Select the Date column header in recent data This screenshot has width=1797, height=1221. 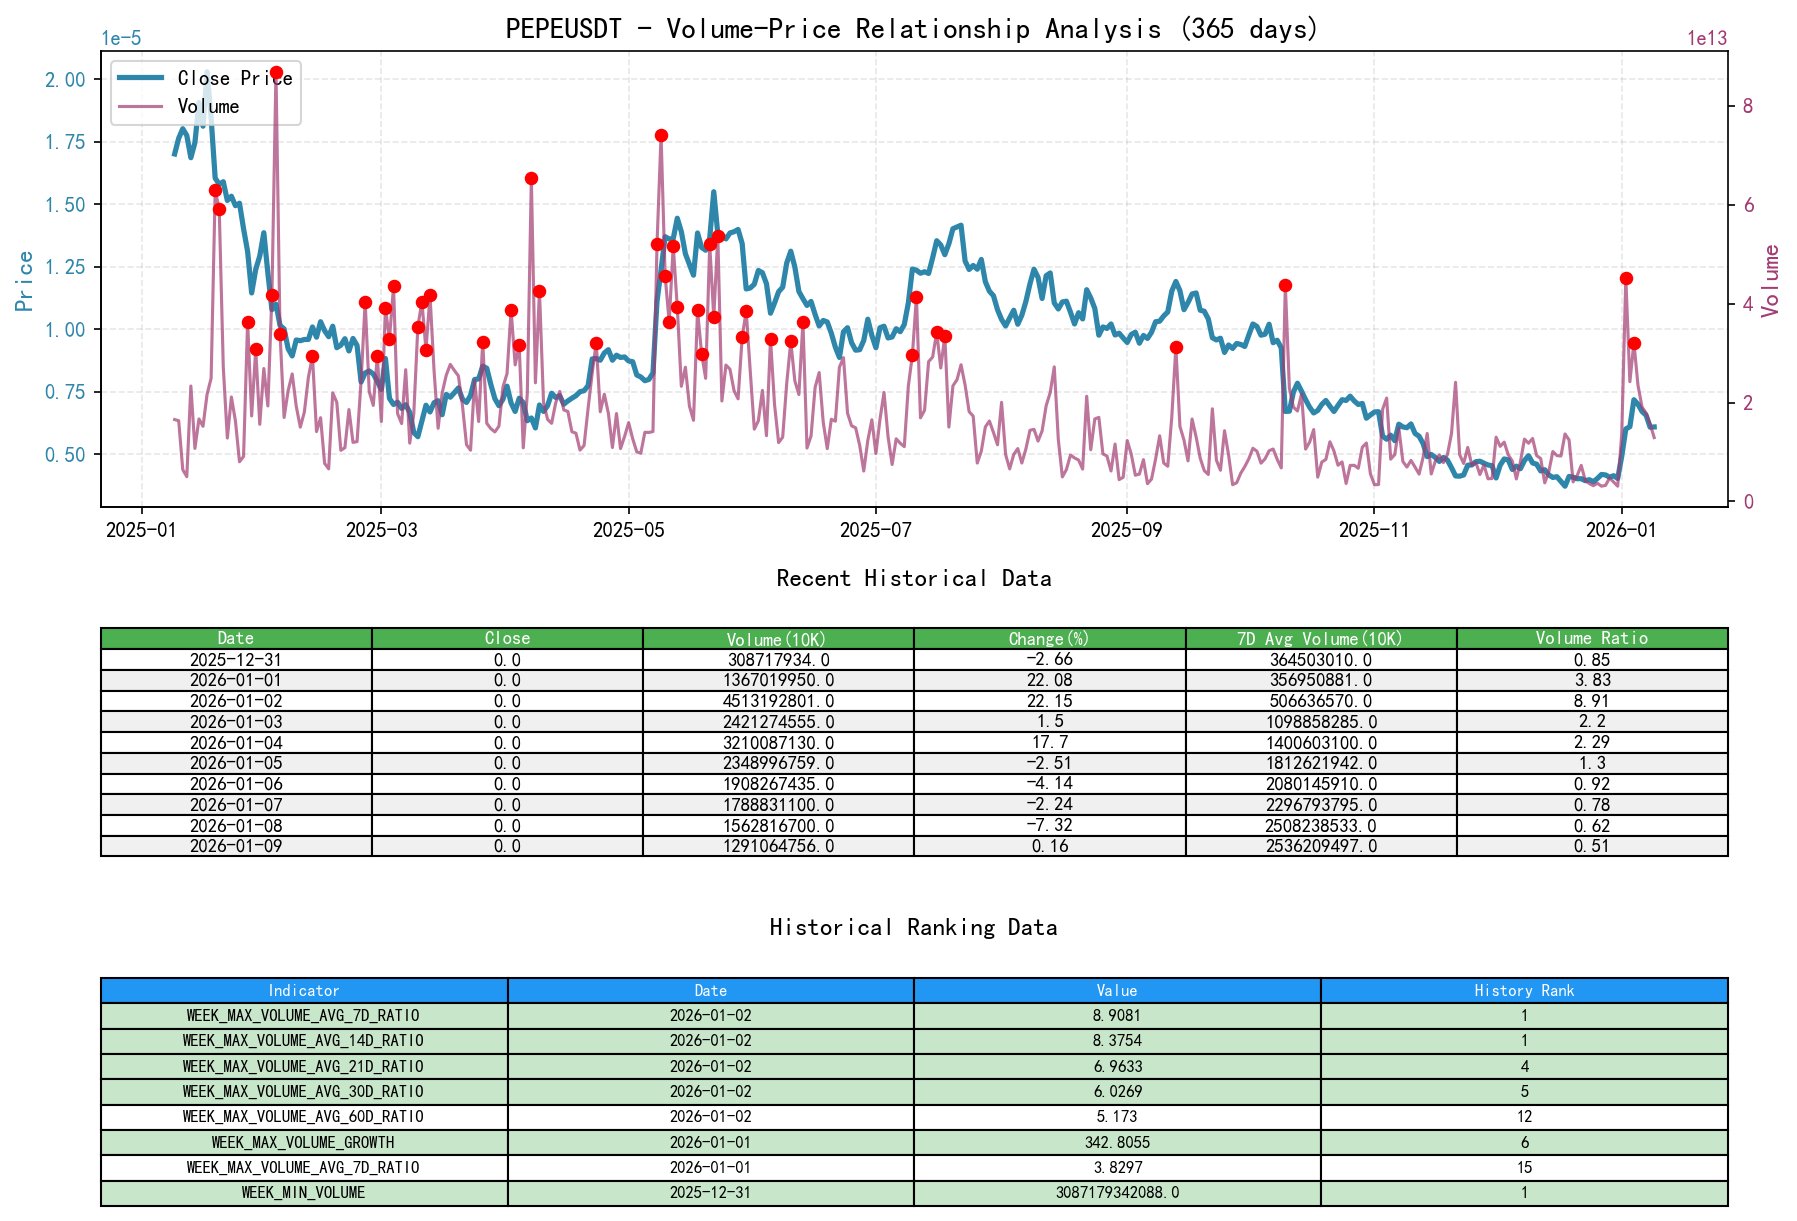click(x=236, y=637)
